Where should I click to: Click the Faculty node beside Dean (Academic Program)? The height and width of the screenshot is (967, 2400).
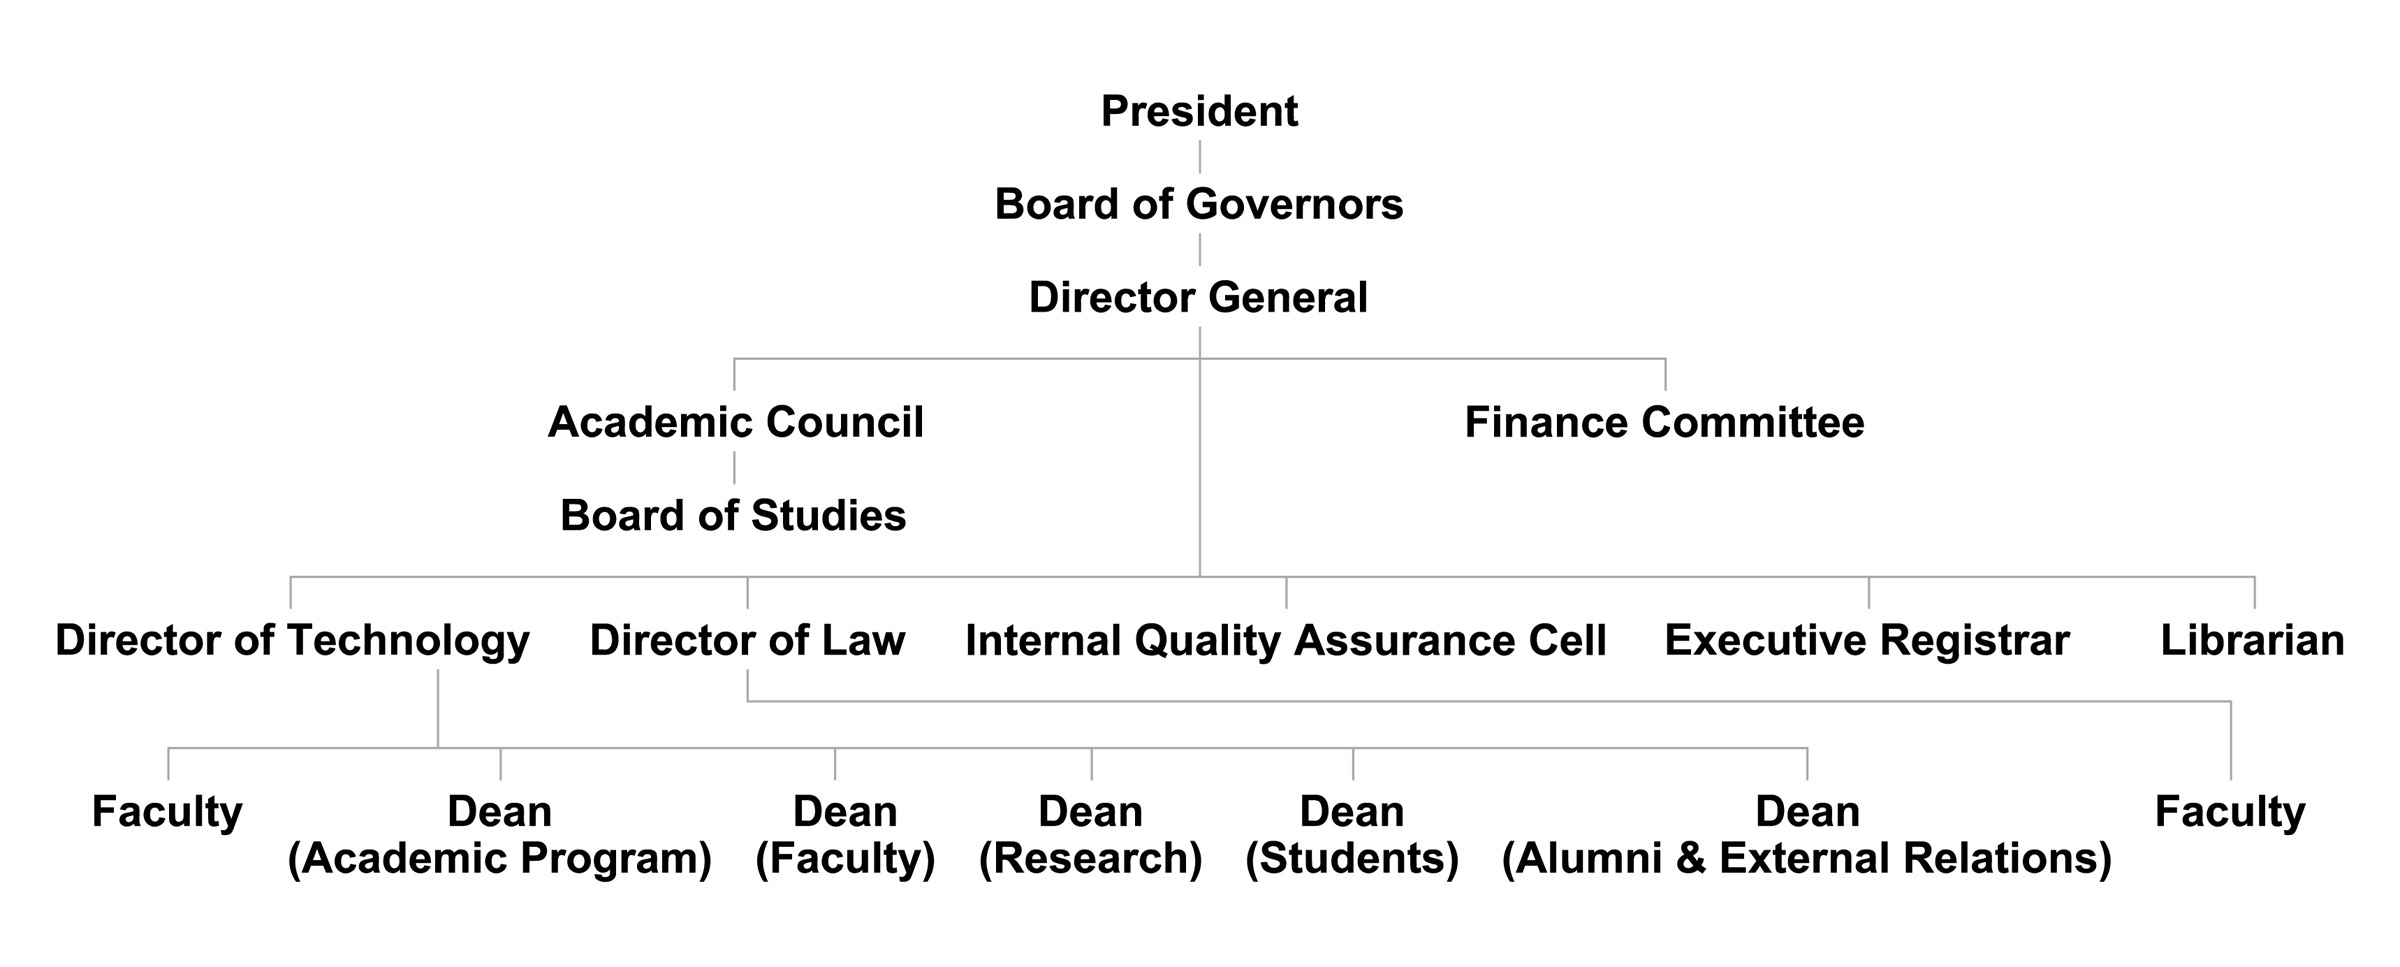(167, 811)
